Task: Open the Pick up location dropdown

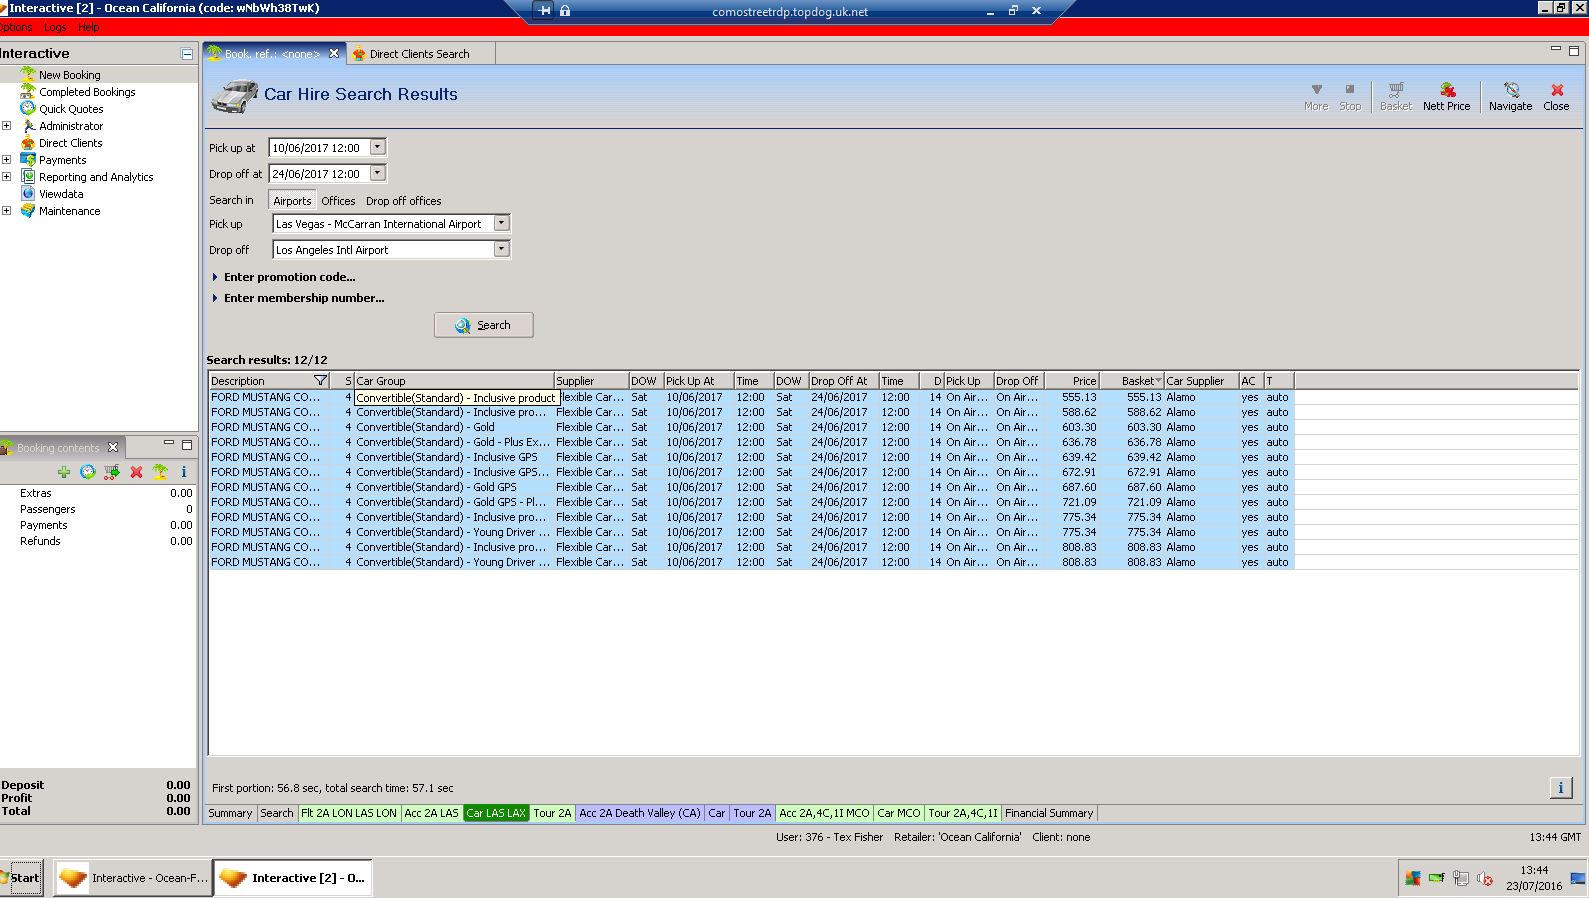Action: 502,224
